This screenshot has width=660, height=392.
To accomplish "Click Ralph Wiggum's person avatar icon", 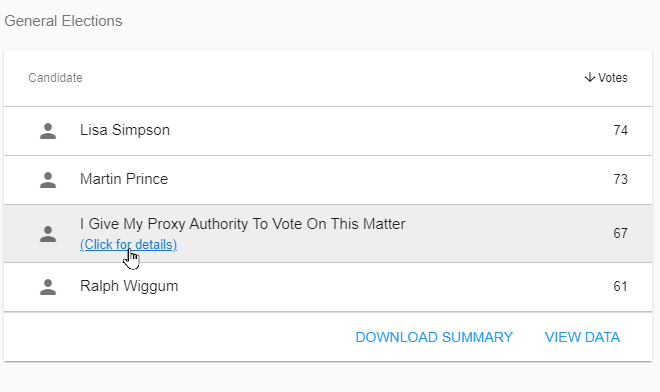I will pyautogui.click(x=48, y=287).
